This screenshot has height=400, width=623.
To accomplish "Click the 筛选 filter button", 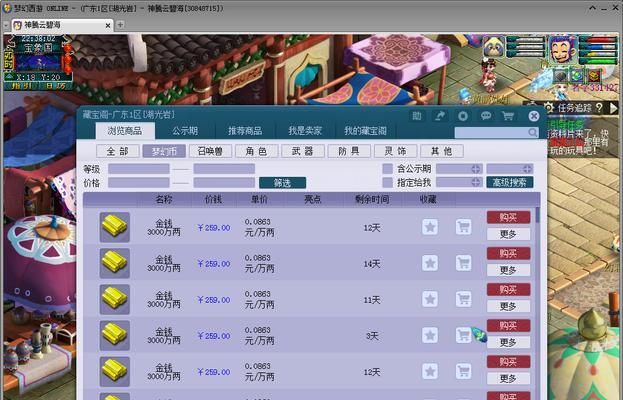I will click(x=282, y=183).
